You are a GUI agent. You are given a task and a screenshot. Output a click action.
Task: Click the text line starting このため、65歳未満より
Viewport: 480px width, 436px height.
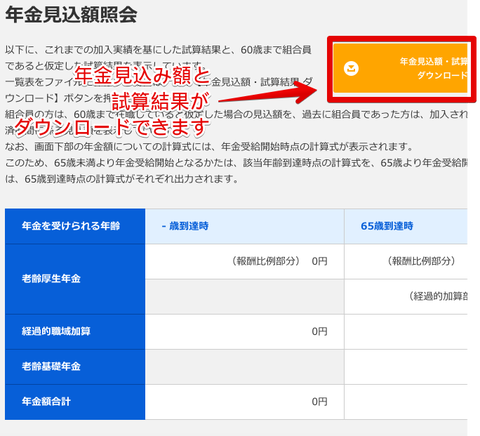coord(236,163)
